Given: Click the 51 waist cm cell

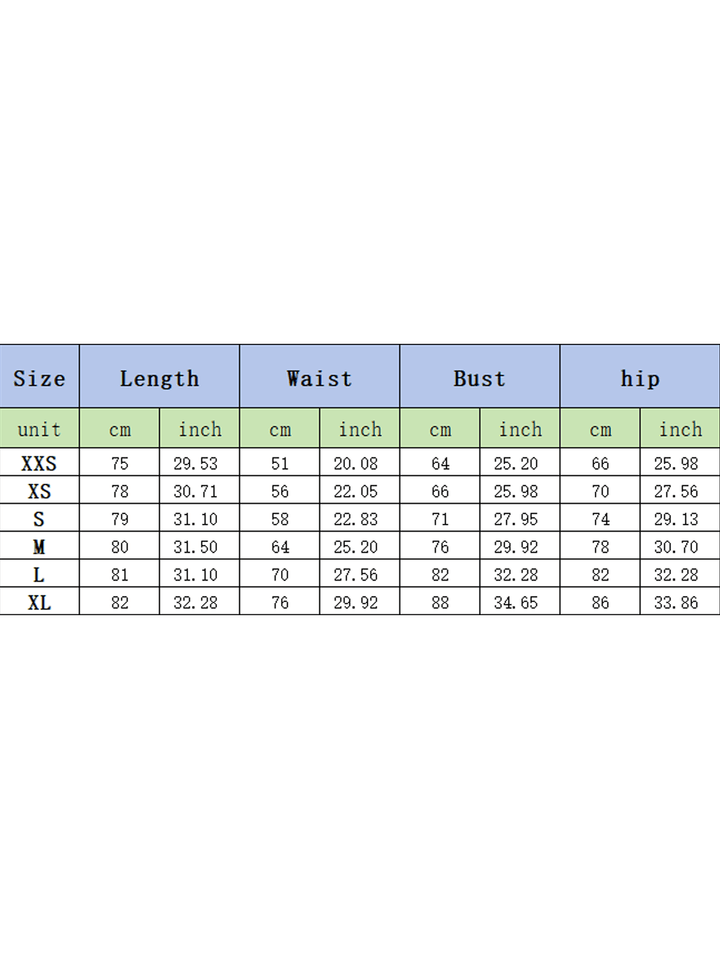Looking at the screenshot, I should pos(280,462).
